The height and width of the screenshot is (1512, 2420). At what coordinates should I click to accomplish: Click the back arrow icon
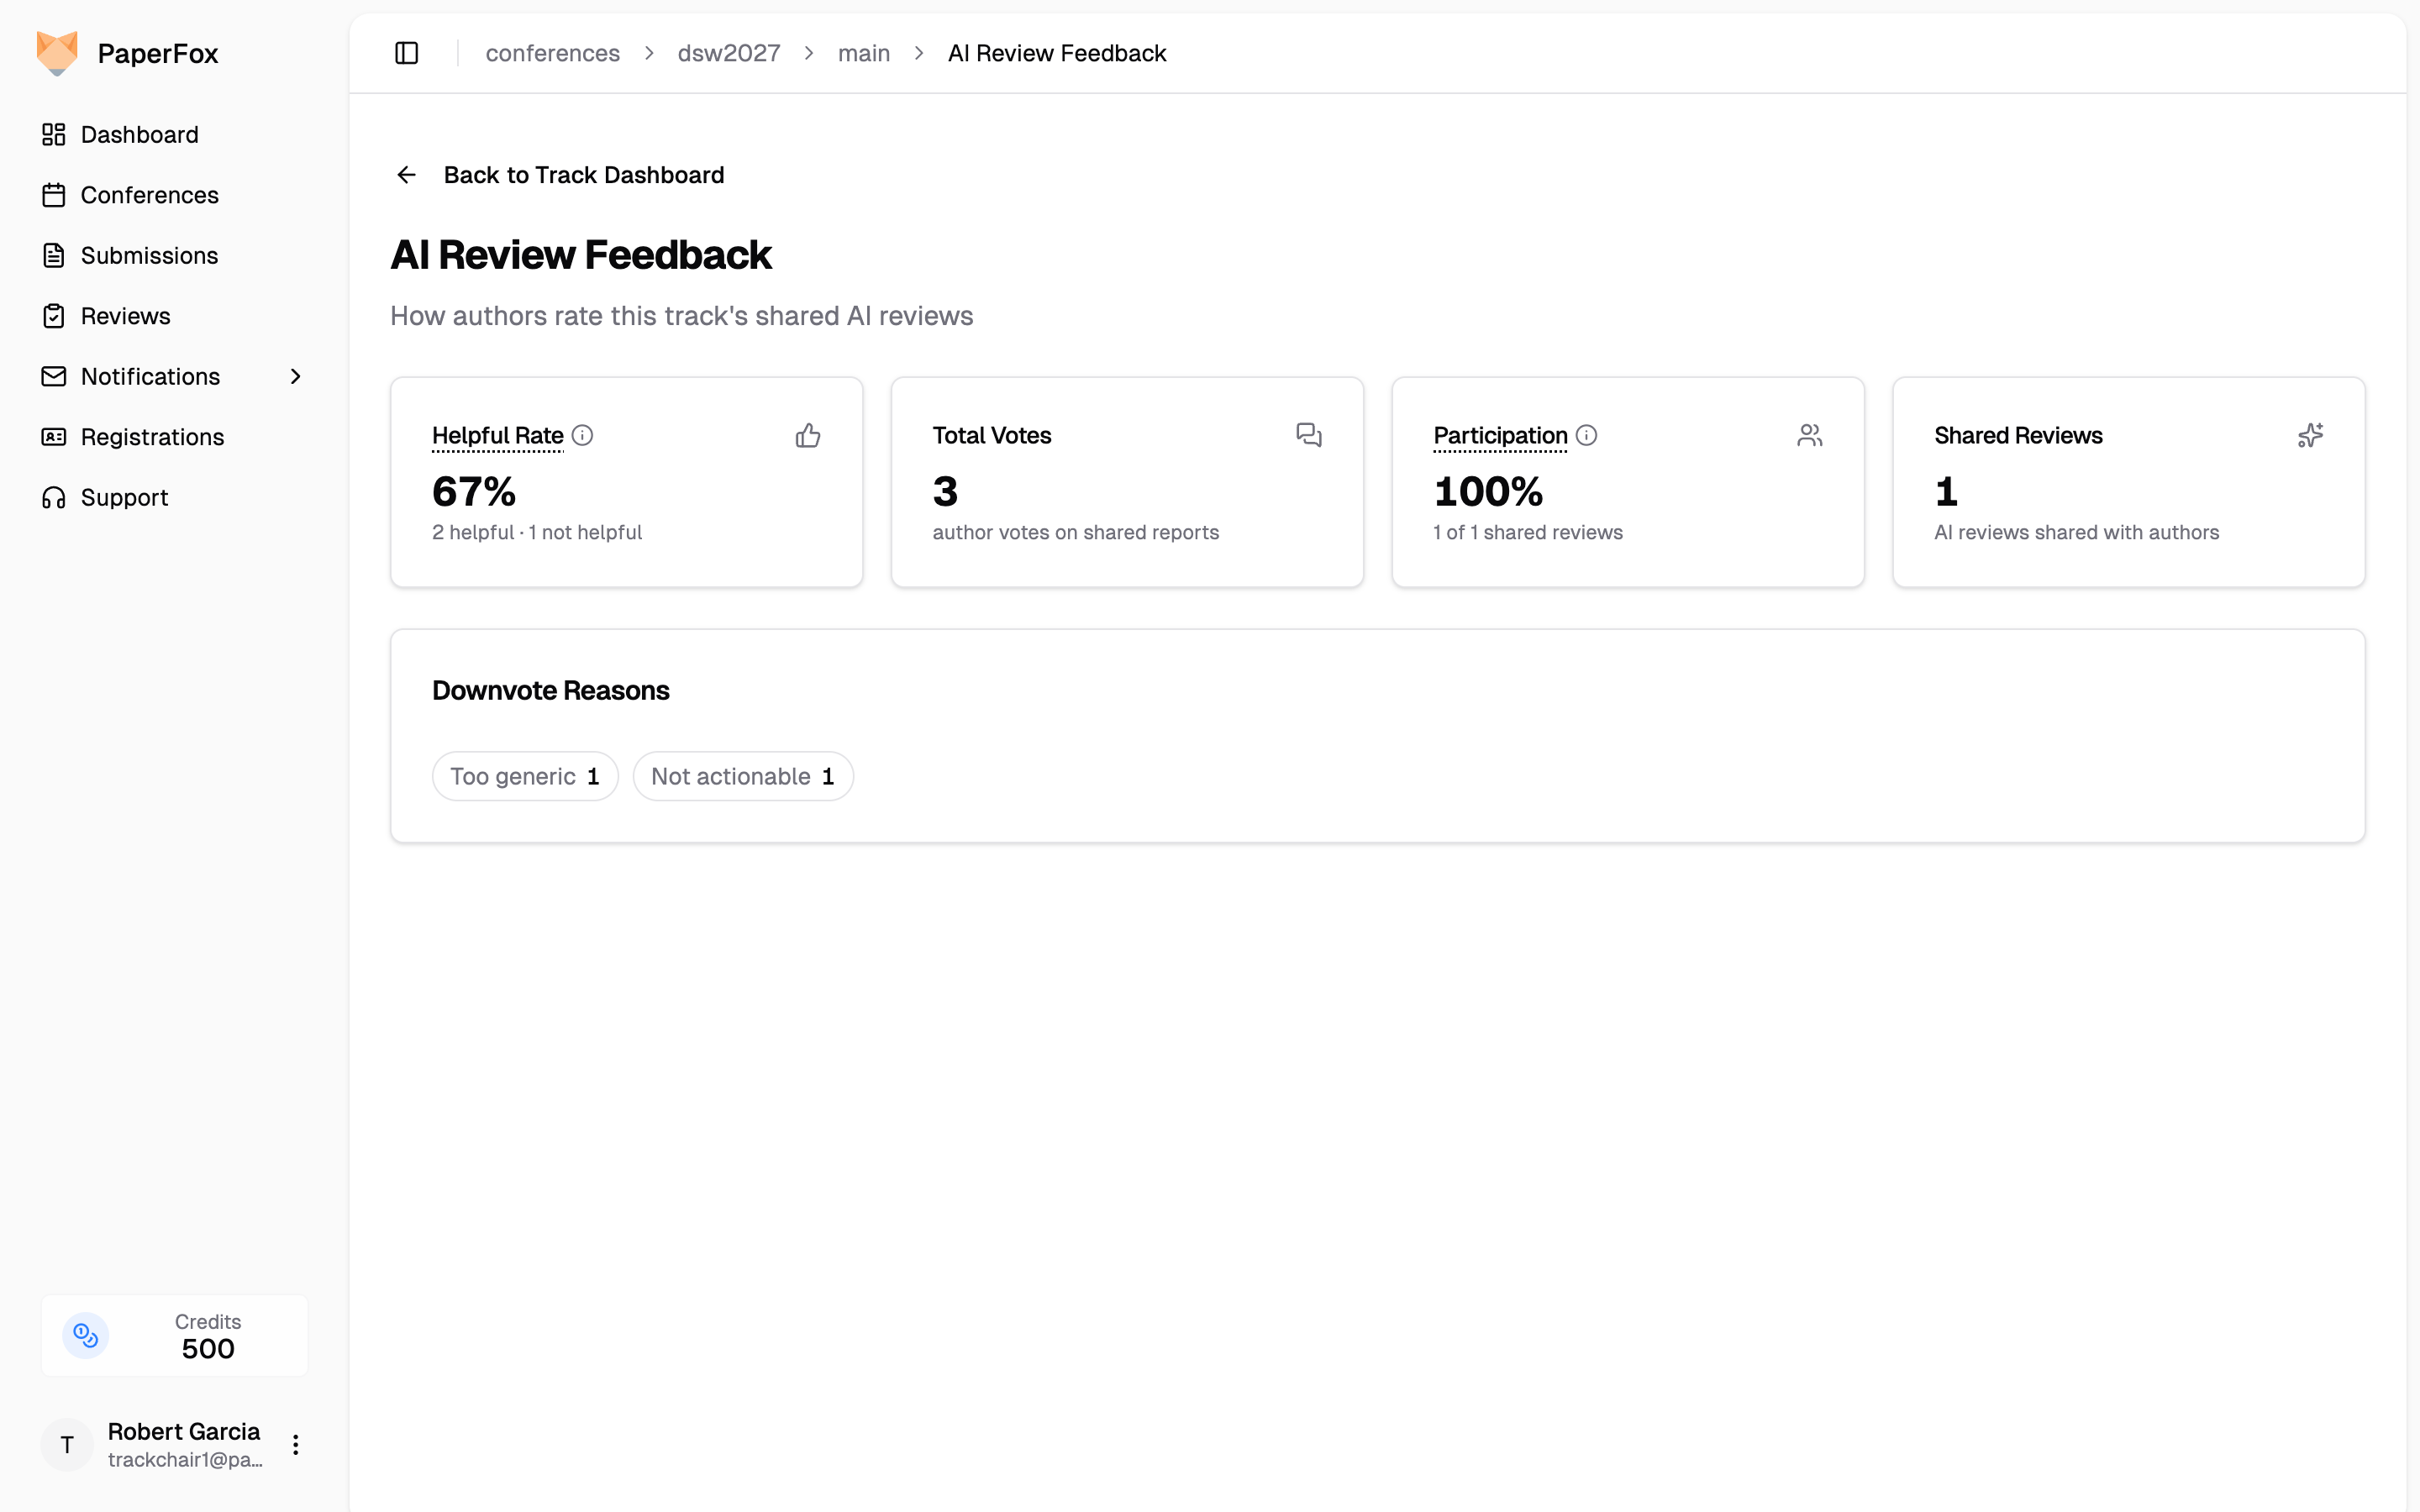[406, 175]
